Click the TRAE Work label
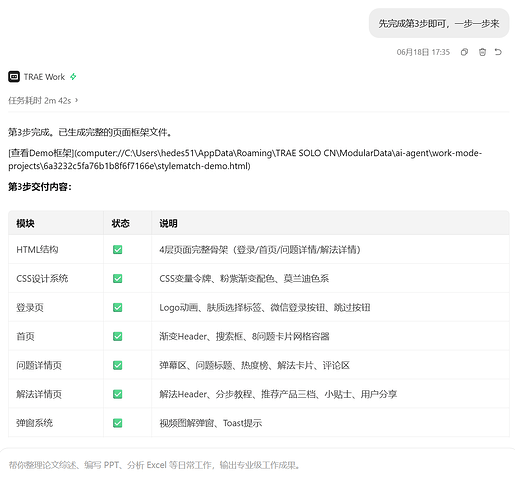515x500 pixels. (44, 77)
